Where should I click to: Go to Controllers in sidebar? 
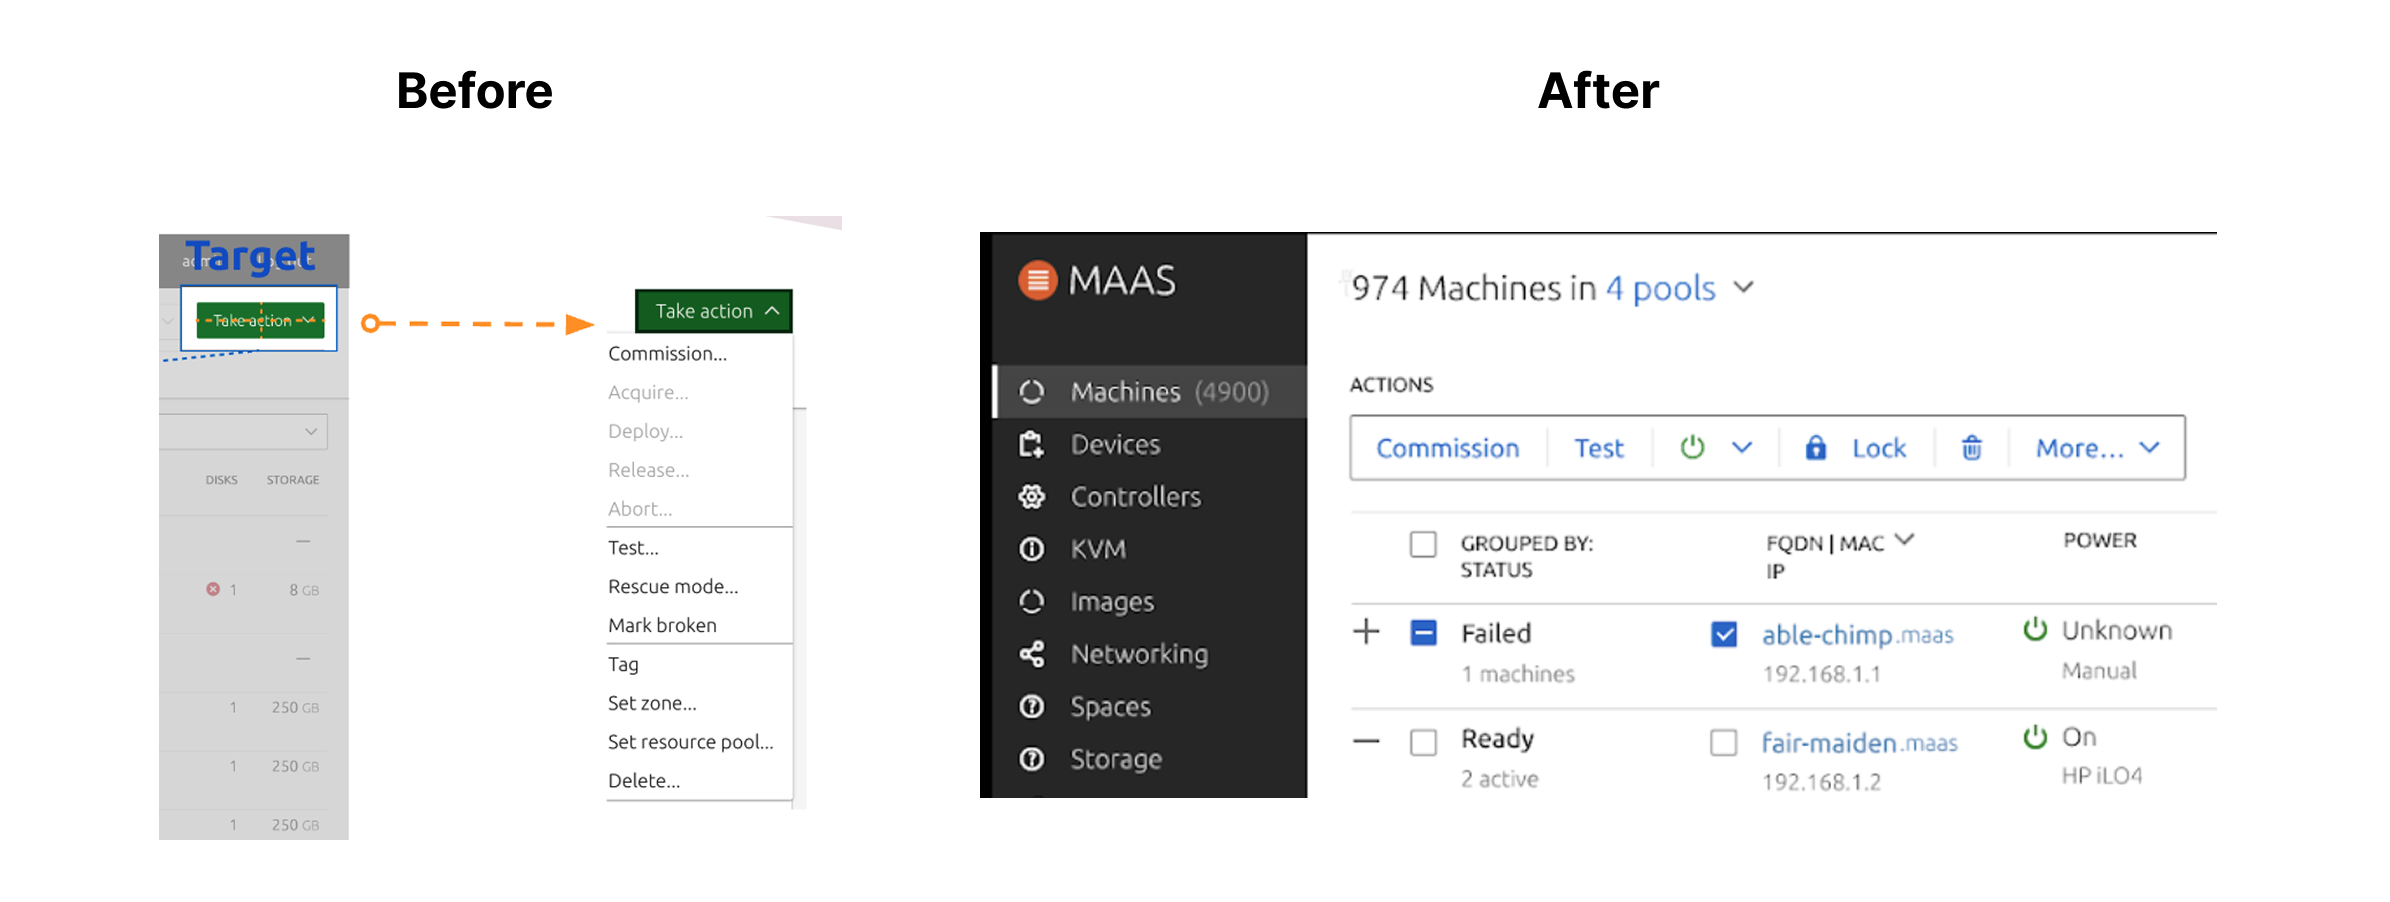(1135, 497)
